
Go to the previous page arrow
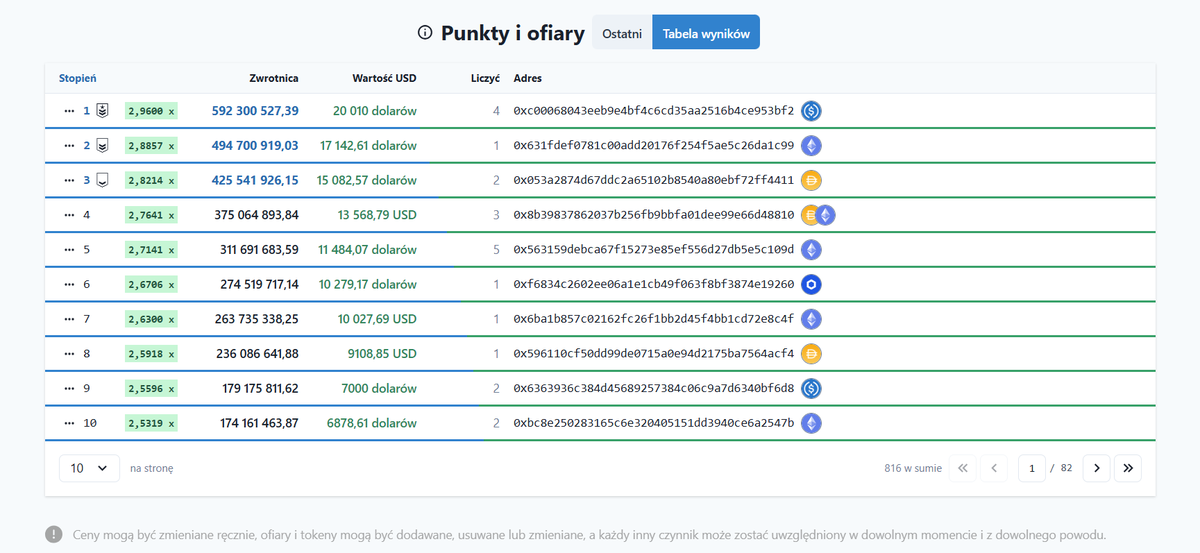pyautogui.click(x=994, y=468)
